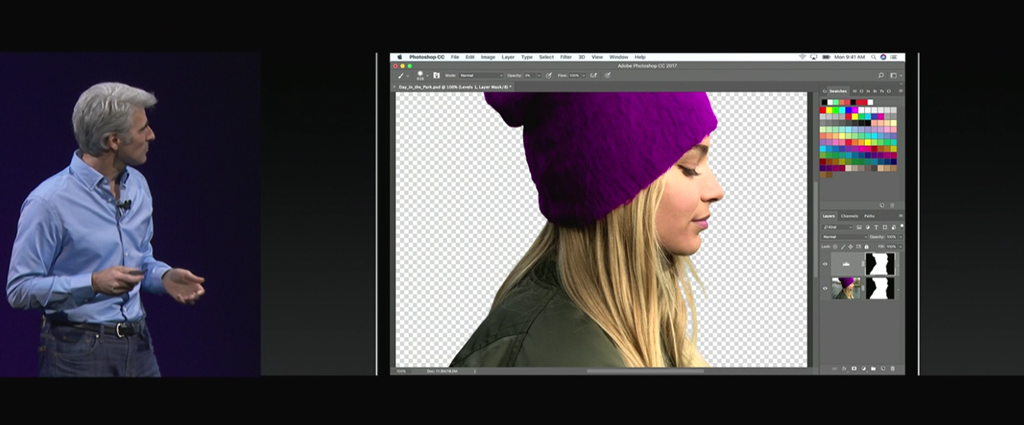This screenshot has width=1024, height=425.
Task: Open the brush Mode dropdown
Action: click(481, 75)
